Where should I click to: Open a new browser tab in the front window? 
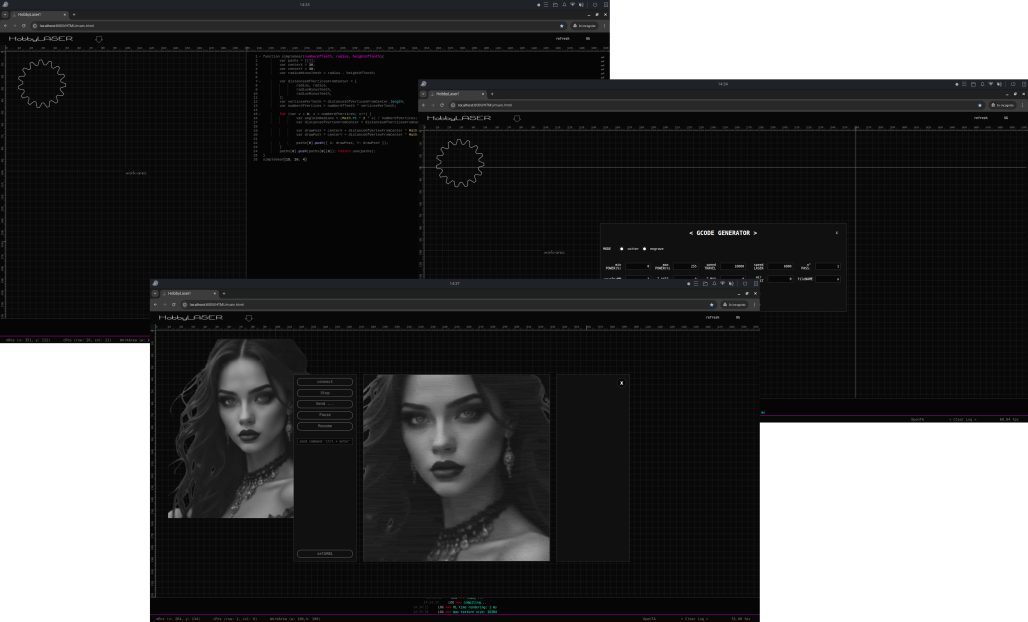tap(224, 293)
